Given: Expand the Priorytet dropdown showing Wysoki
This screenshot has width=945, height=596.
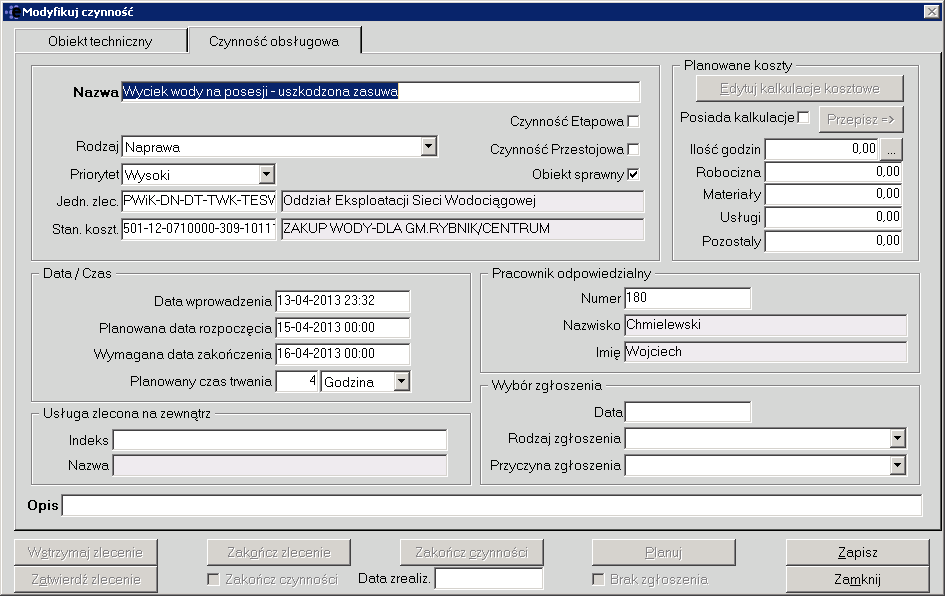Looking at the screenshot, I should [266, 175].
